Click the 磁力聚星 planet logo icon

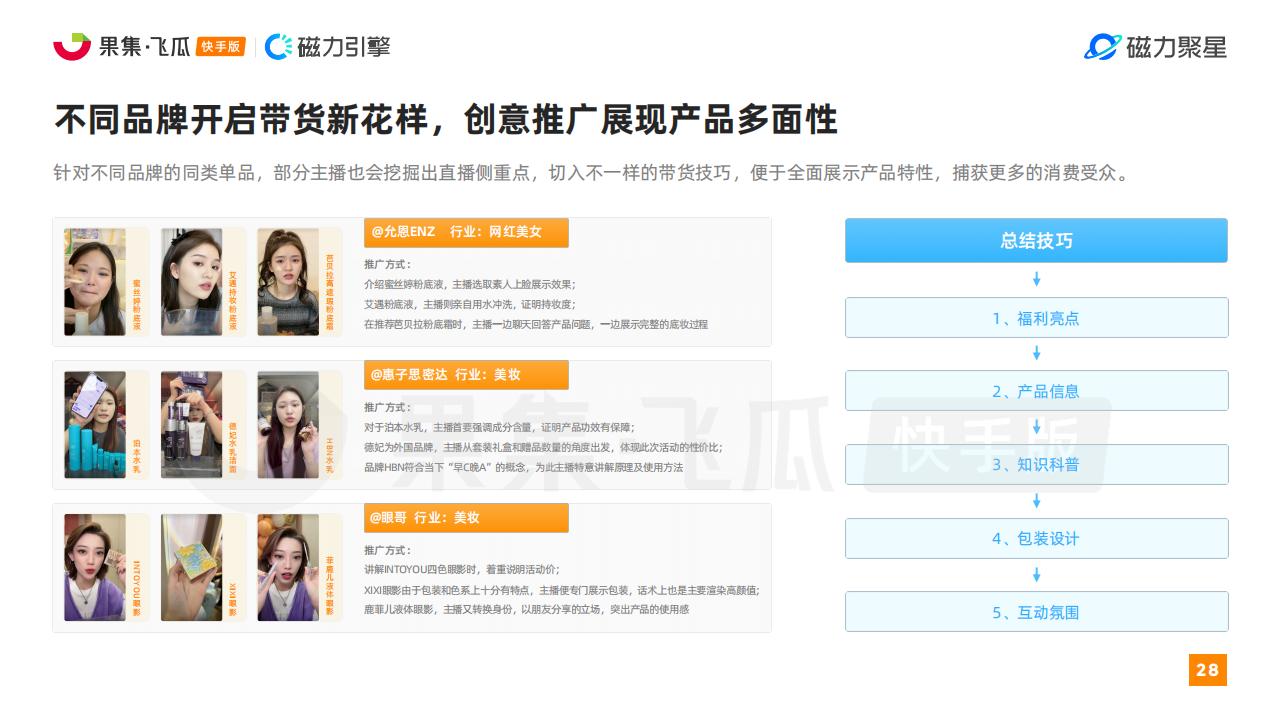point(1102,46)
